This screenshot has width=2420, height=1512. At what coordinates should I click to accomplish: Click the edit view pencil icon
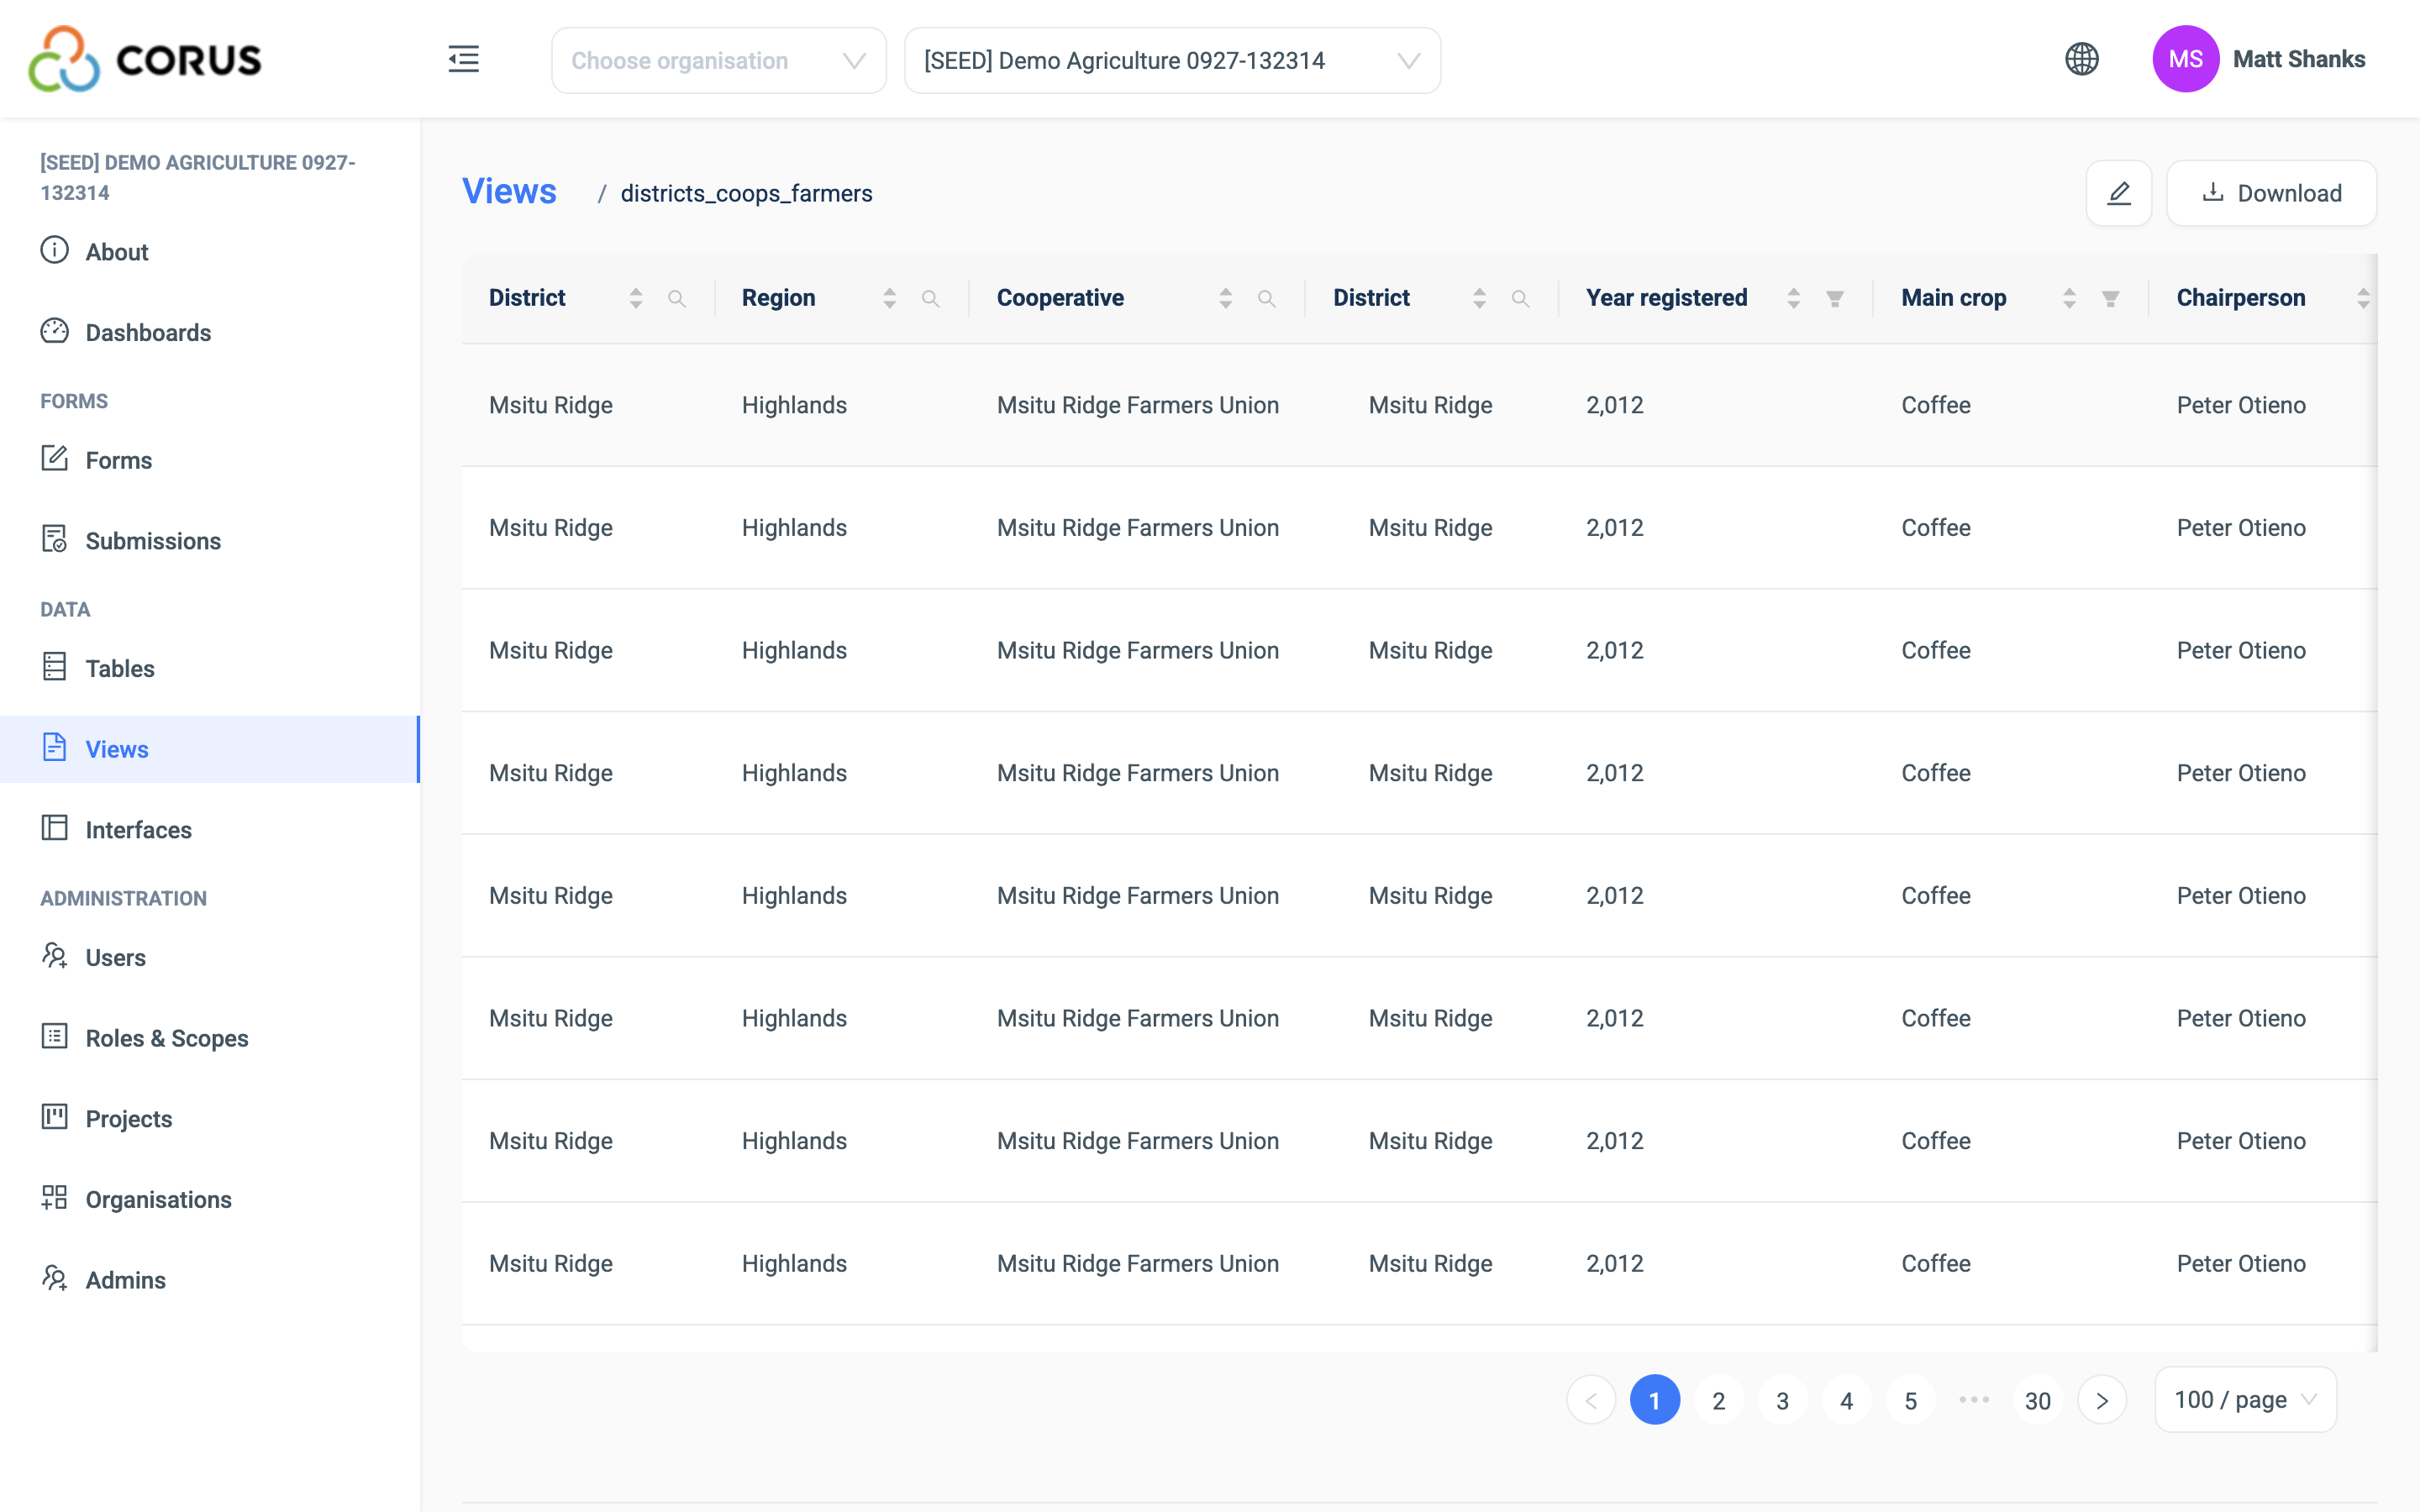click(2118, 193)
